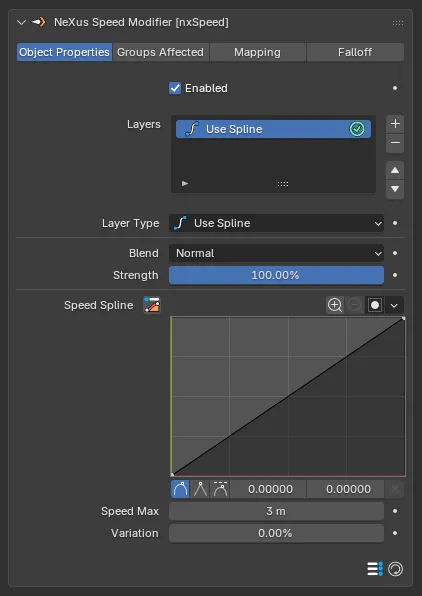Switch to the Object Properties tab

(x=64, y=52)
